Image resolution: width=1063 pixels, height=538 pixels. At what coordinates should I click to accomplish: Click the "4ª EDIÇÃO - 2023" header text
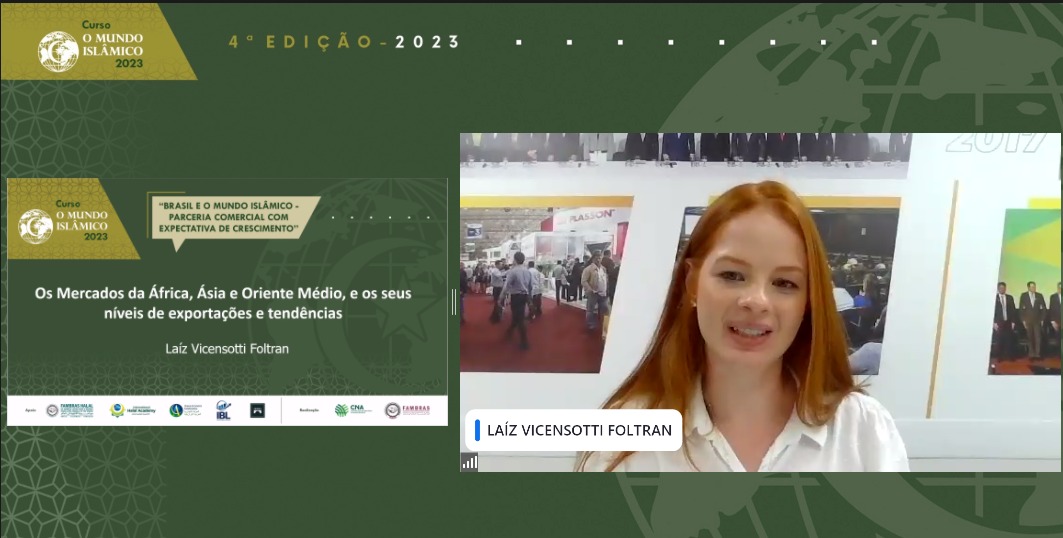(x=344, y=42)
